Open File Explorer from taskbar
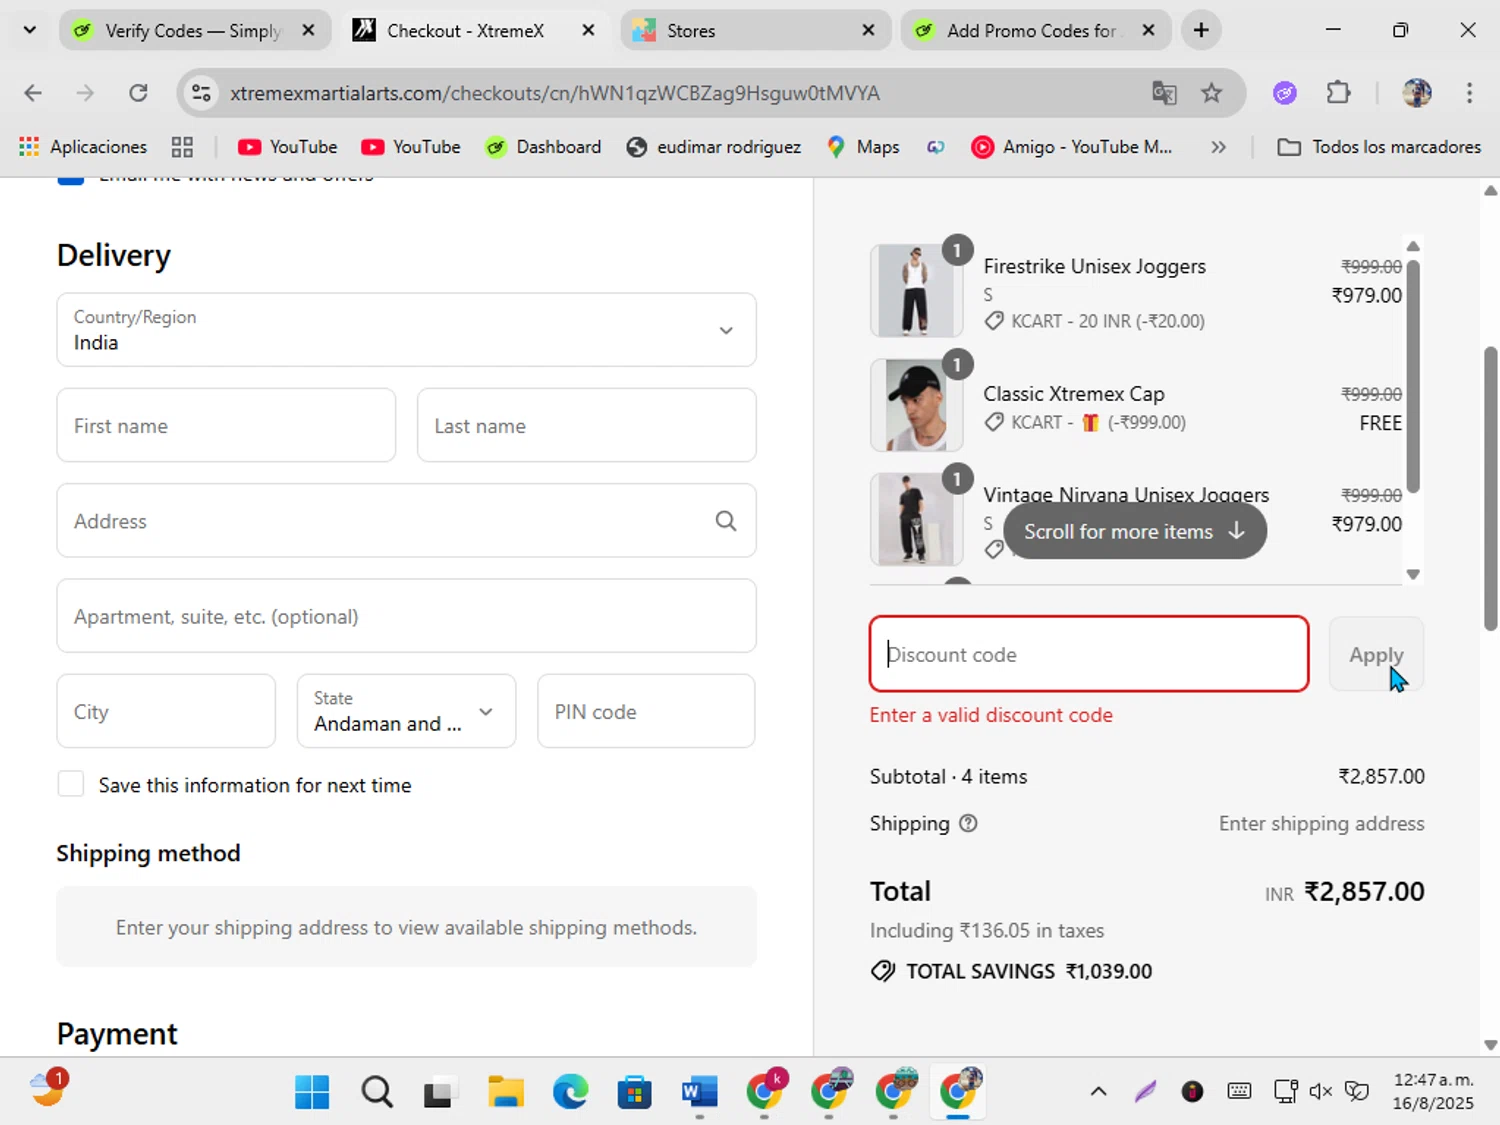This screenshot has width=1500, height=1125. coord(506,1092)
